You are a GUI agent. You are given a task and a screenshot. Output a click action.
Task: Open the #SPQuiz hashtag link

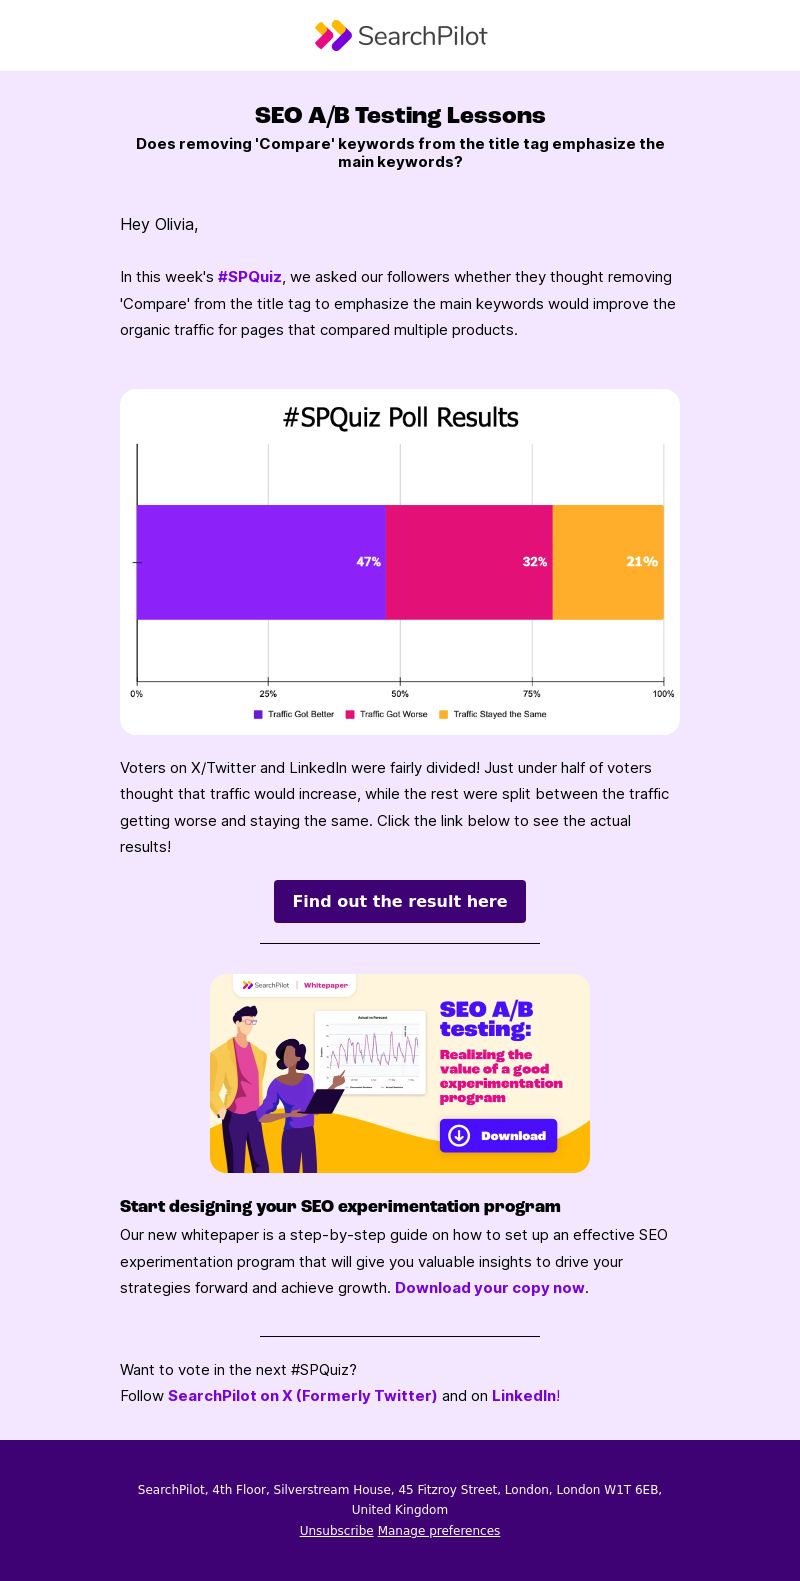coord(250,277)
